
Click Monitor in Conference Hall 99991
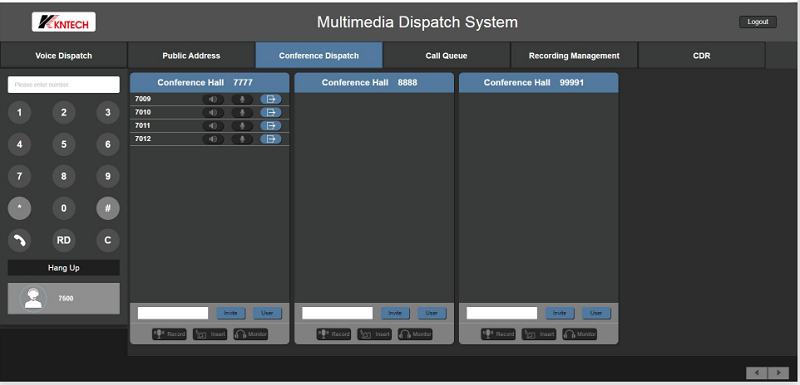click(x=579, y=334)
